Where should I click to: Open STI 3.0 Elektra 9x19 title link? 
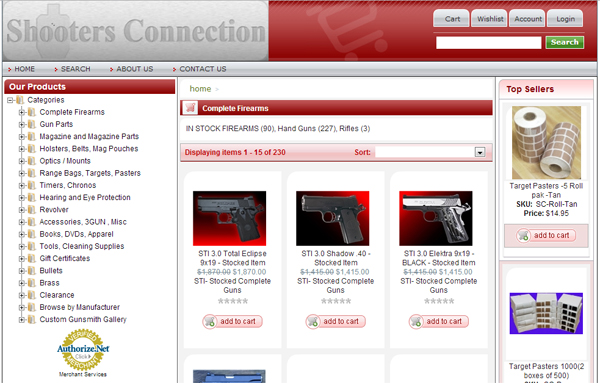(439, 258)
